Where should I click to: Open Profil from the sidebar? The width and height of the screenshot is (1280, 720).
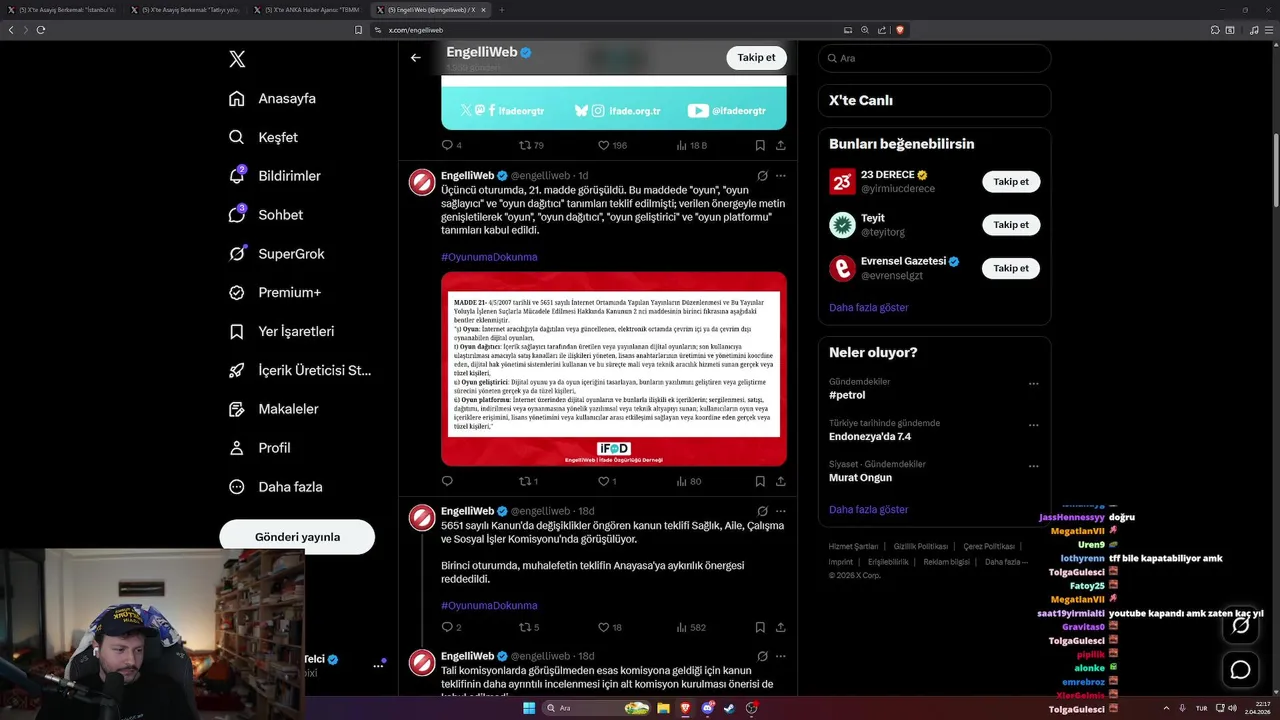tap(260, 448)
